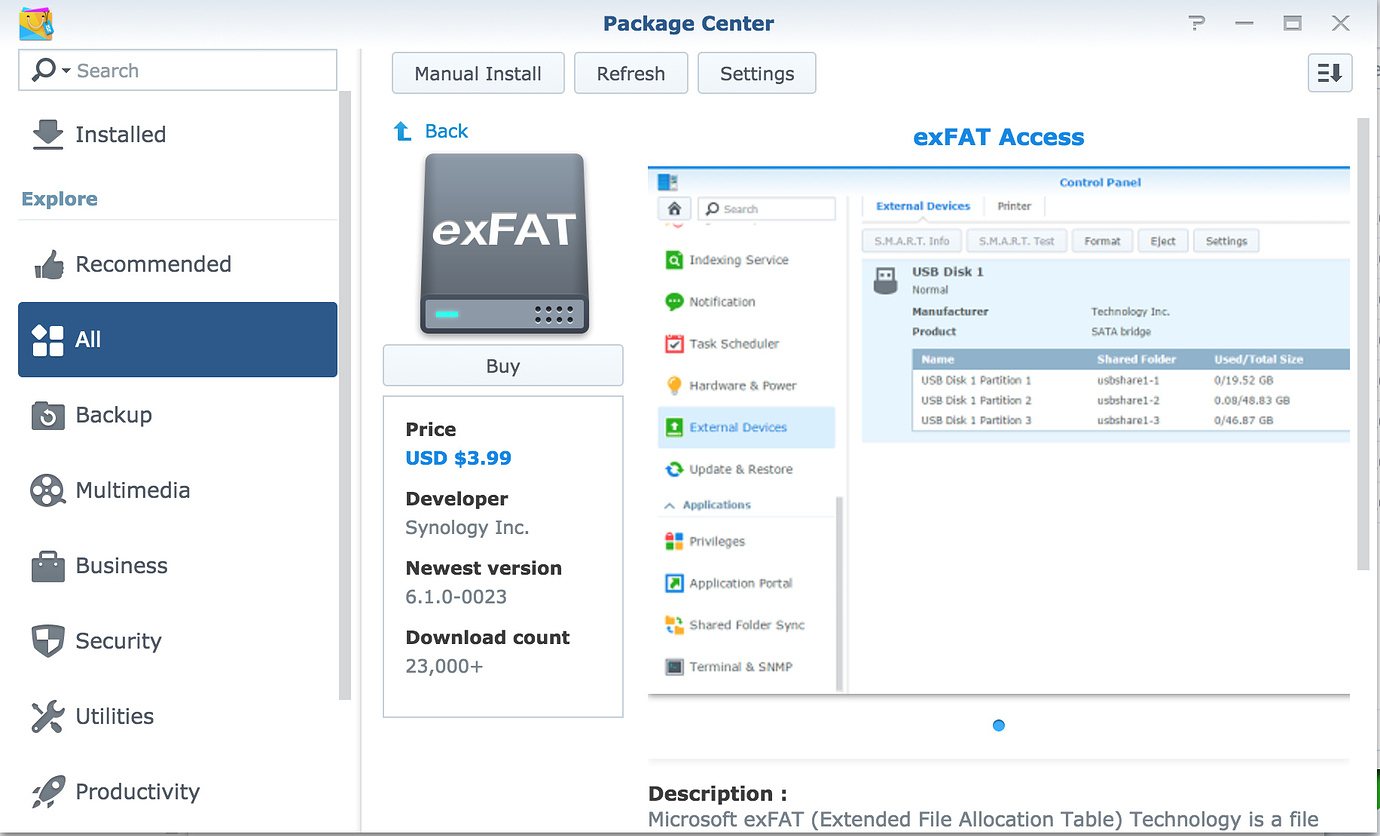Screen dimensions: 1380x836
Task: Click the Business briefcase icon
Action: tap(48, 566)
